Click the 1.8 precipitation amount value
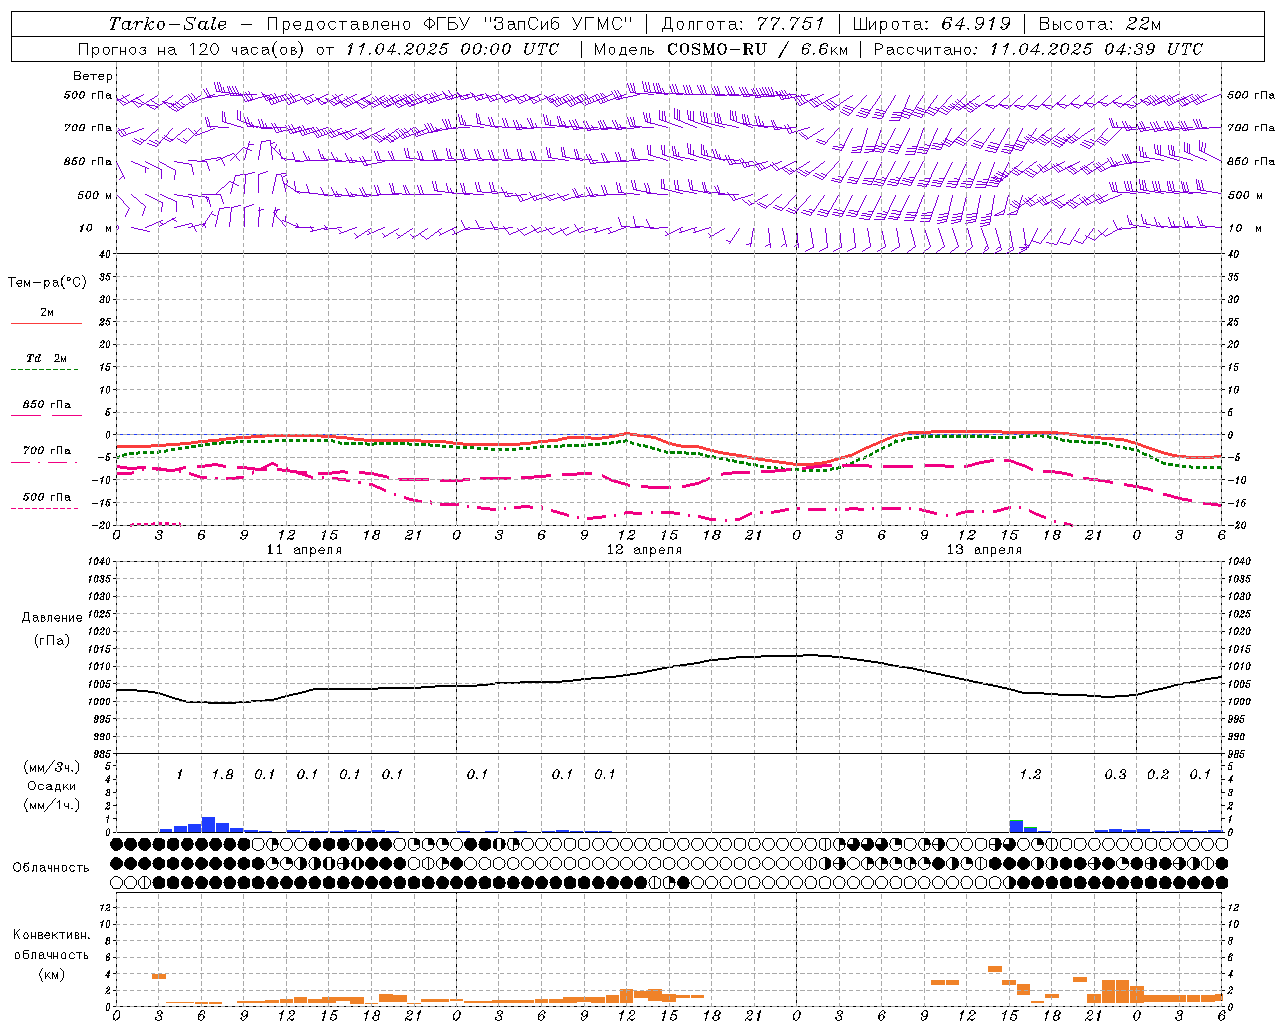The image size is (1280, 1024). pyautogui.click(x=222, y=775)
